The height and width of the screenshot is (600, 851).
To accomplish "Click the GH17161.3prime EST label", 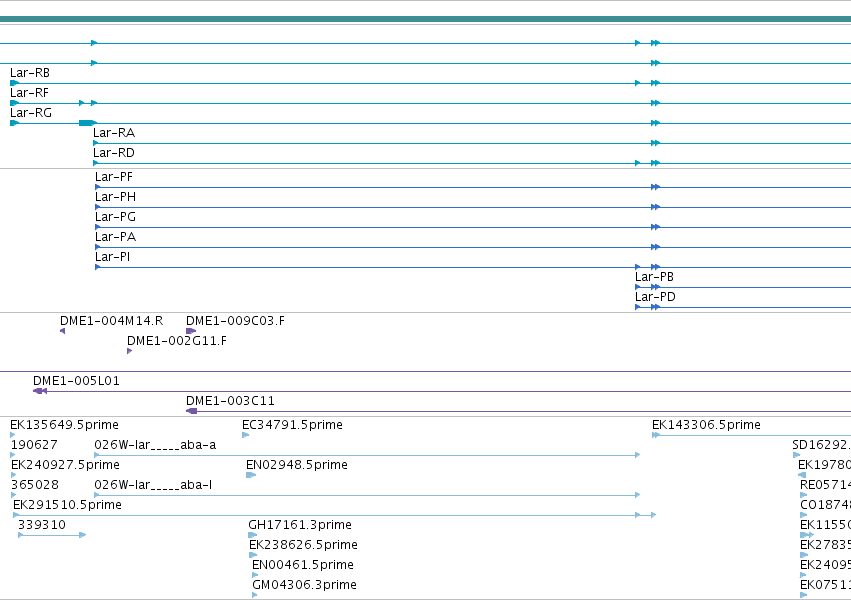I will (x=300, y=526).
